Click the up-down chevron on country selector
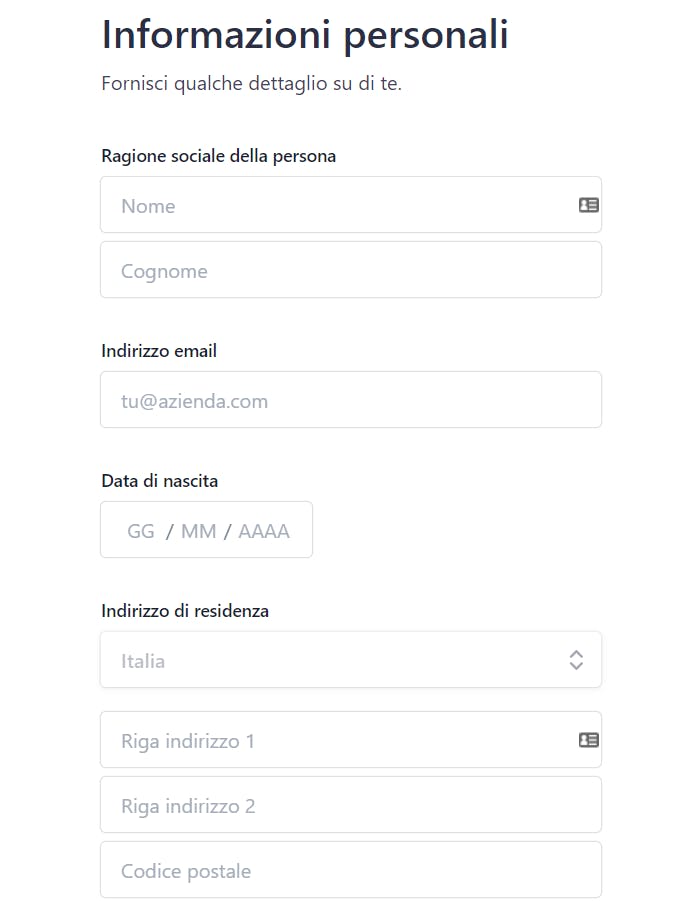The image size is (673, 901). pos(576,660)
